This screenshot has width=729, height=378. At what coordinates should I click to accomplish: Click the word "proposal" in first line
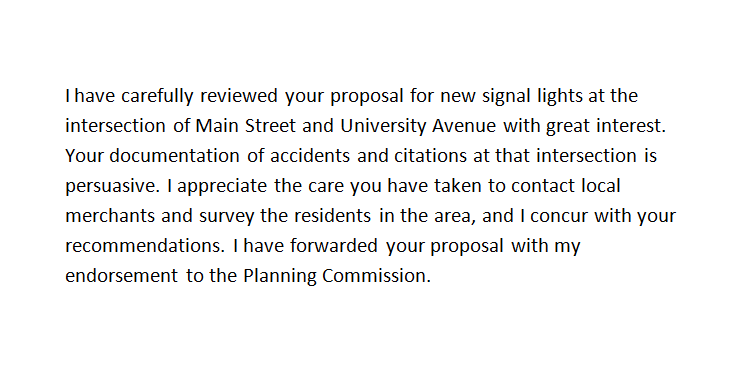click(367, 97)
